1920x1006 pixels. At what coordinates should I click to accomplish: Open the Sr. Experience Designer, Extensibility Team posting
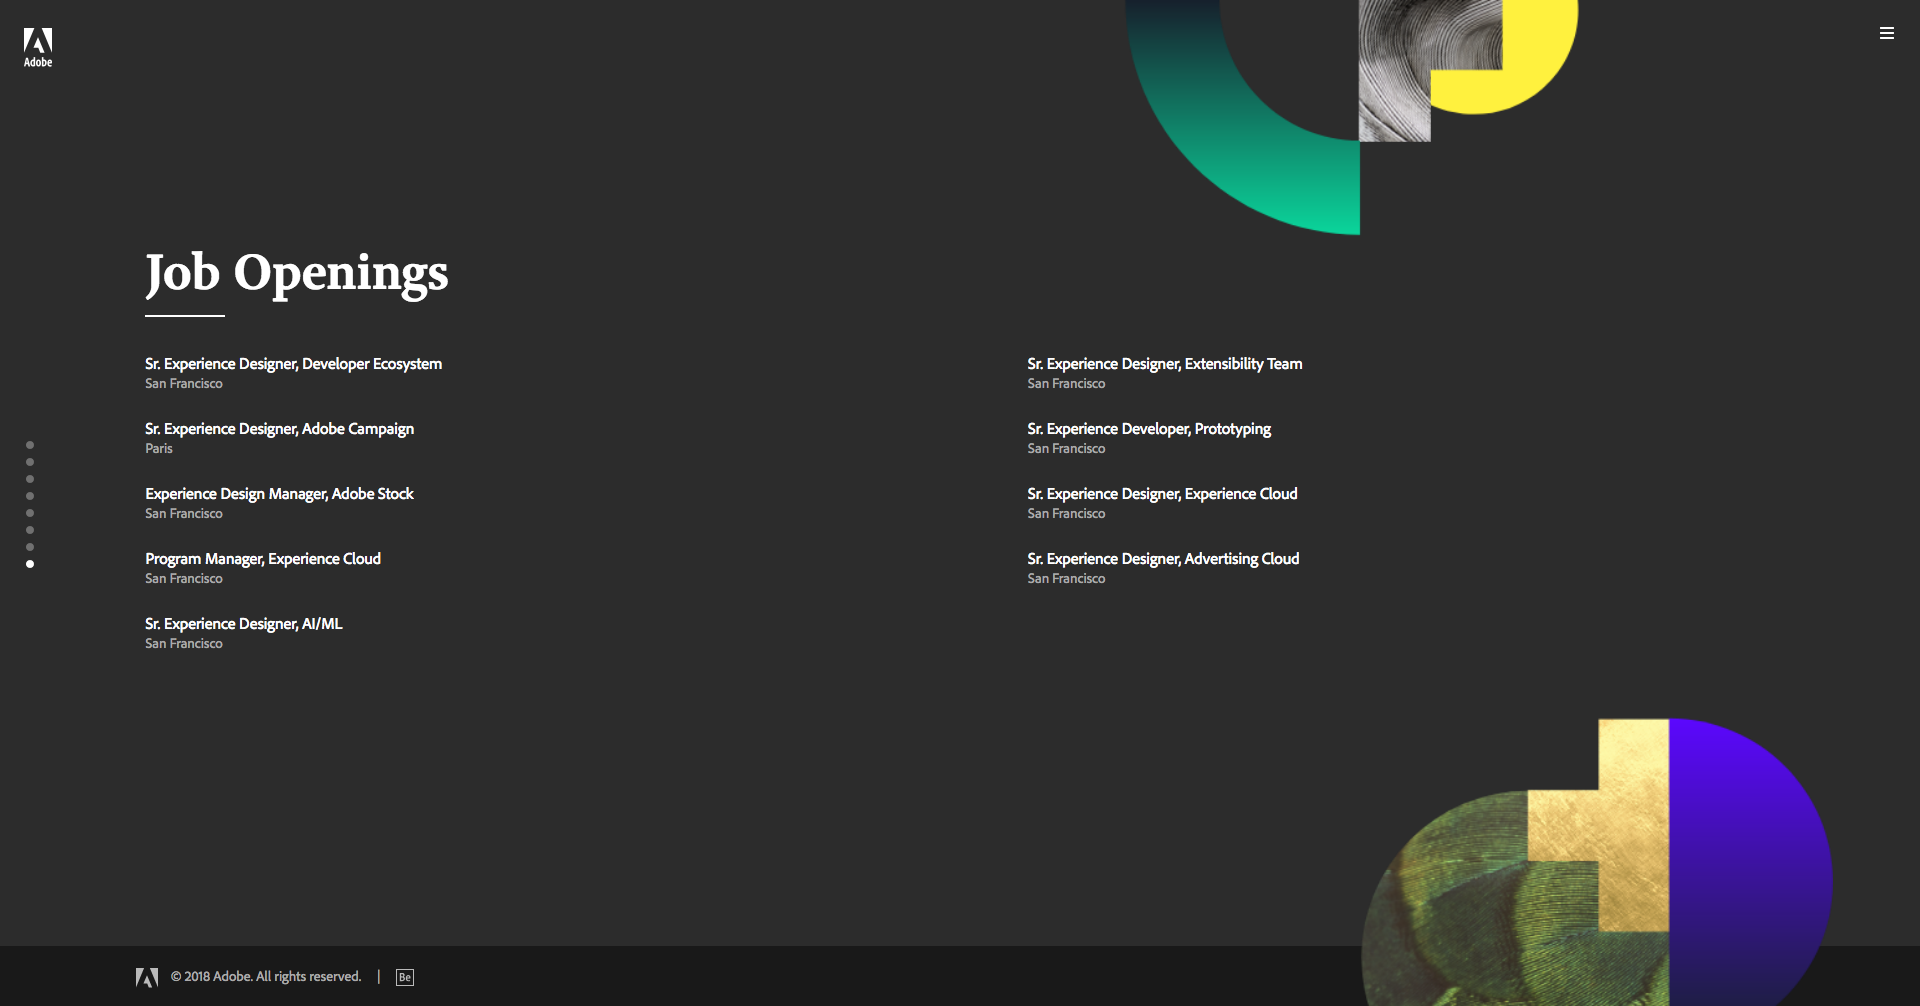point(1164,364)
